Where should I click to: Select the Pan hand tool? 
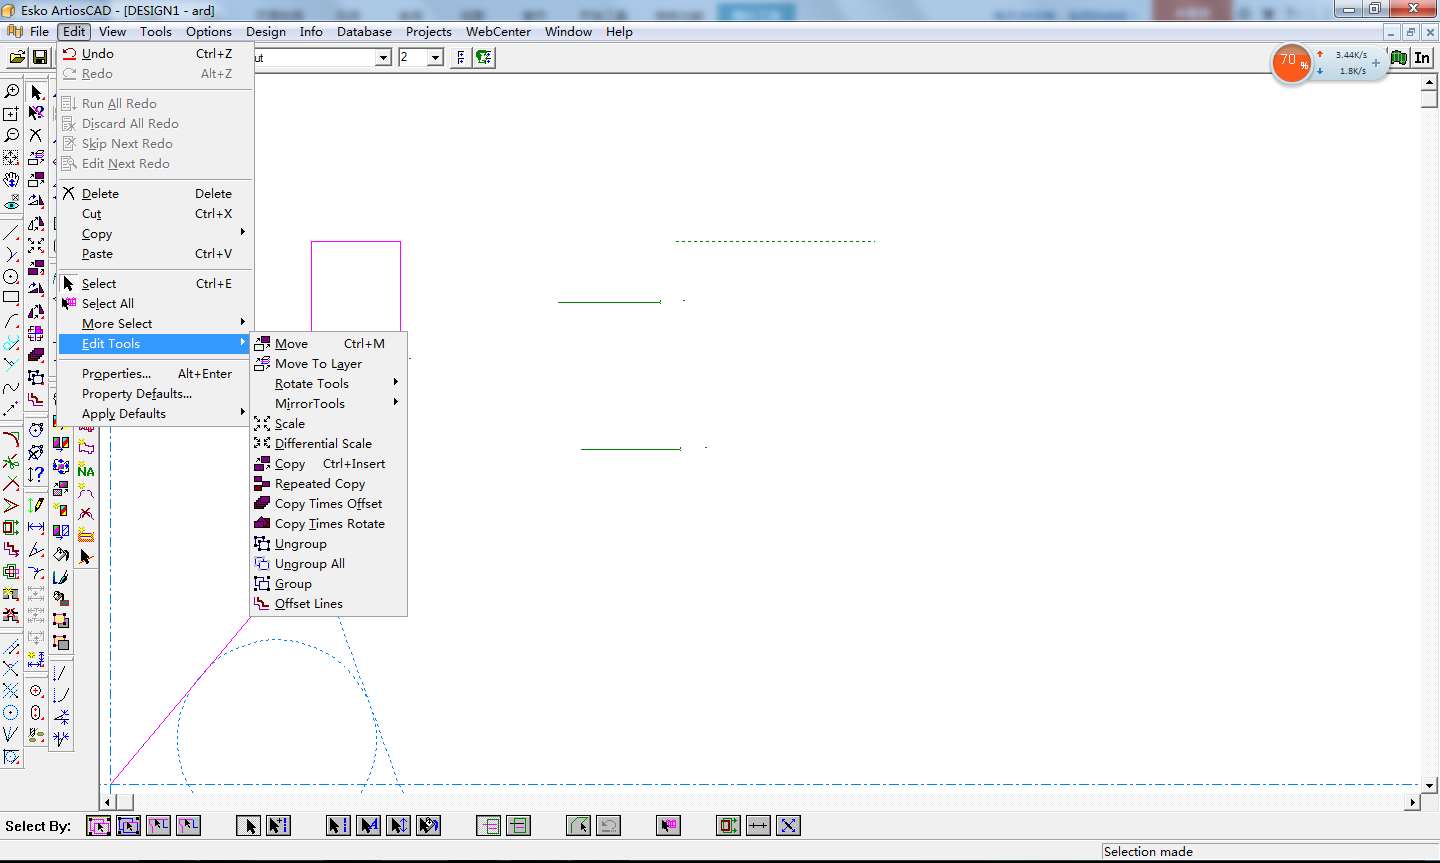coord(11,181)
